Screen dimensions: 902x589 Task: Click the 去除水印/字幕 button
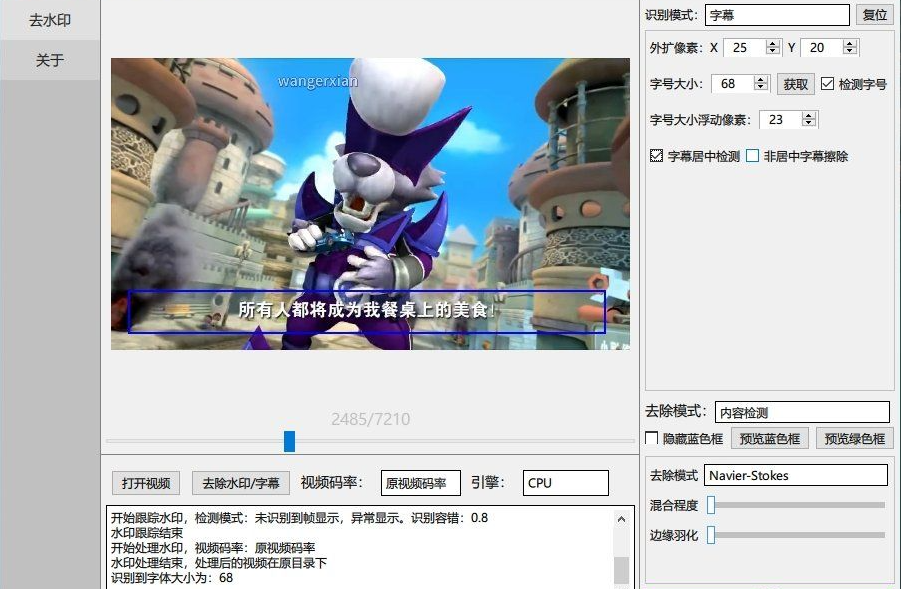tap(240, 483)
